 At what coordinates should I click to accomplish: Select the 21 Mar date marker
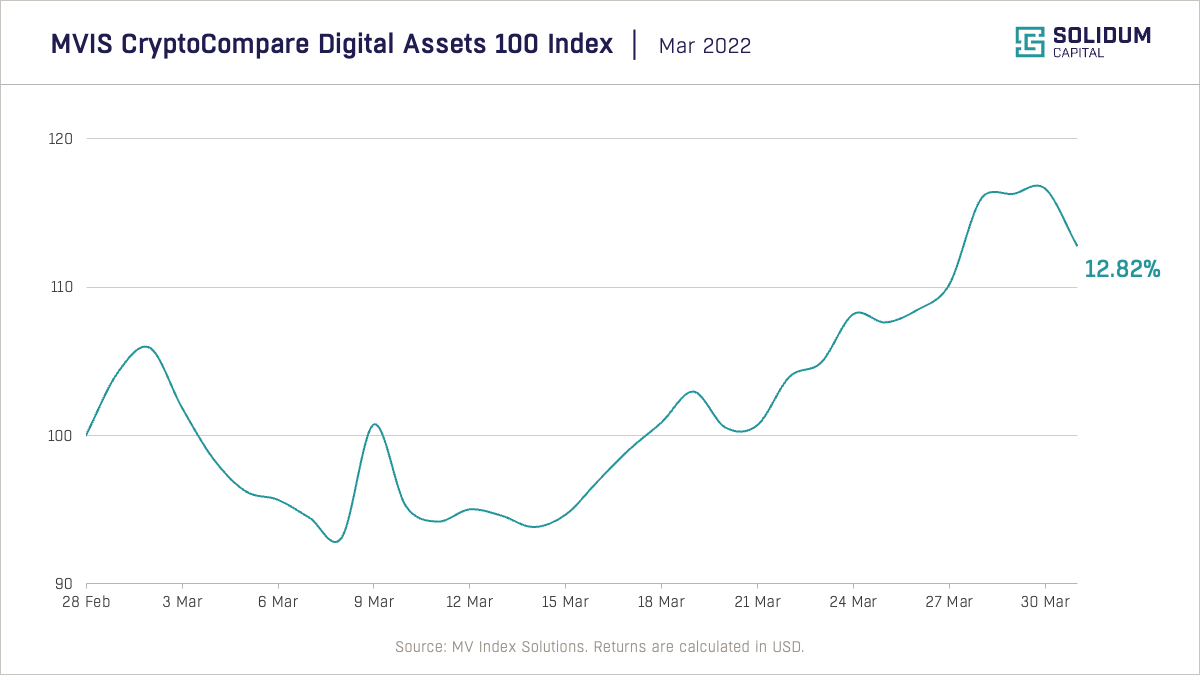click(757, 602)
